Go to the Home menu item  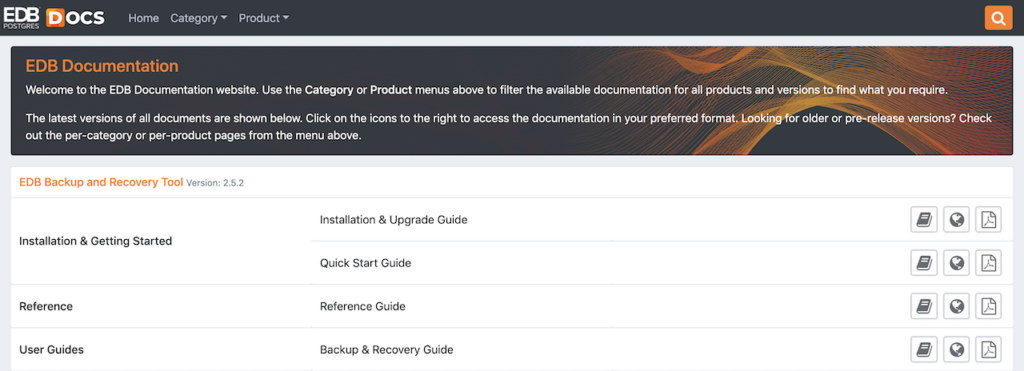pos(144,18)
